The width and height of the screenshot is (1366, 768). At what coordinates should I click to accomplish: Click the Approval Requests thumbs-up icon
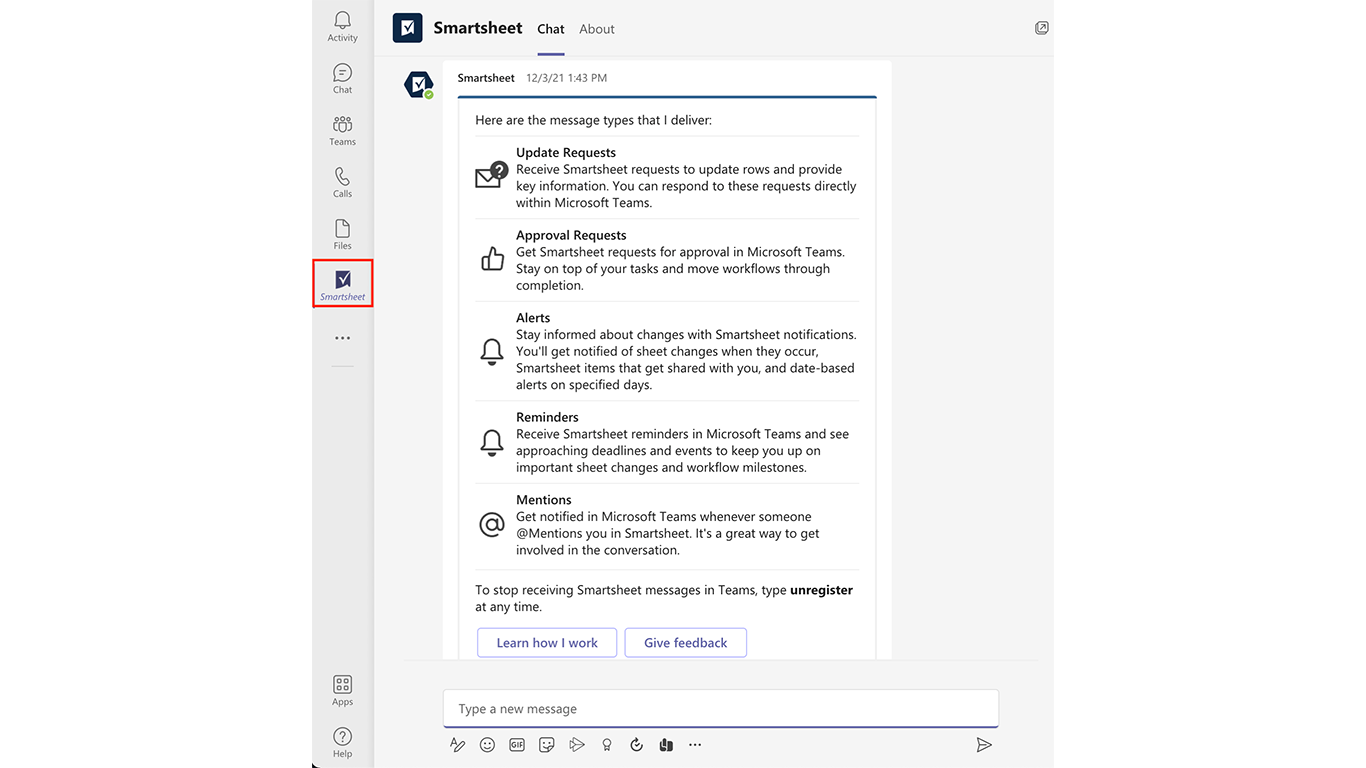[492, 260]
